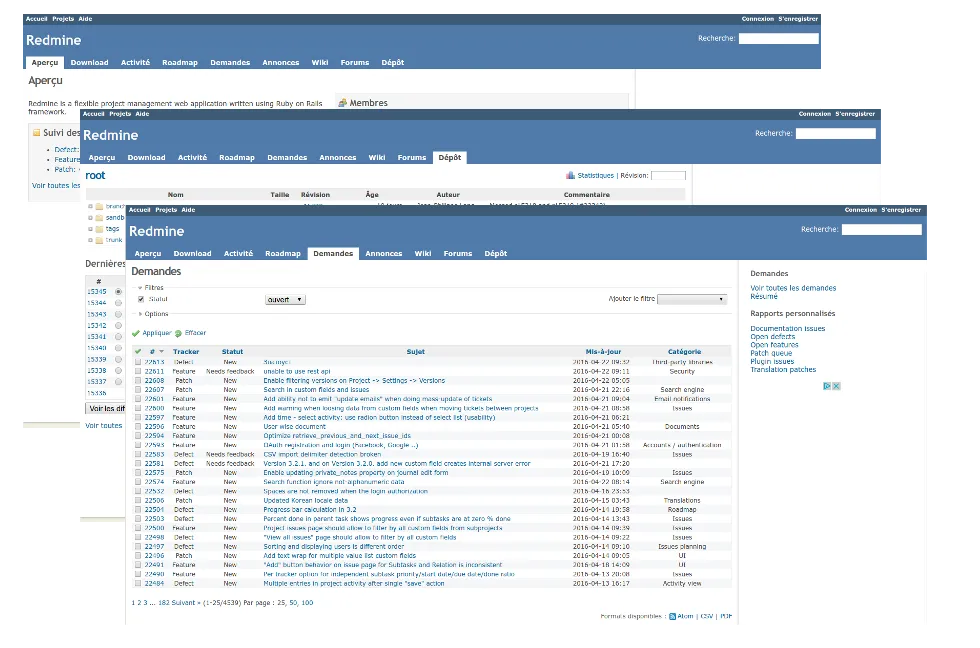The image size is (980, 648).
Task: Select the Activité tab in the back Aperçu window
Action: coord(135,62)
